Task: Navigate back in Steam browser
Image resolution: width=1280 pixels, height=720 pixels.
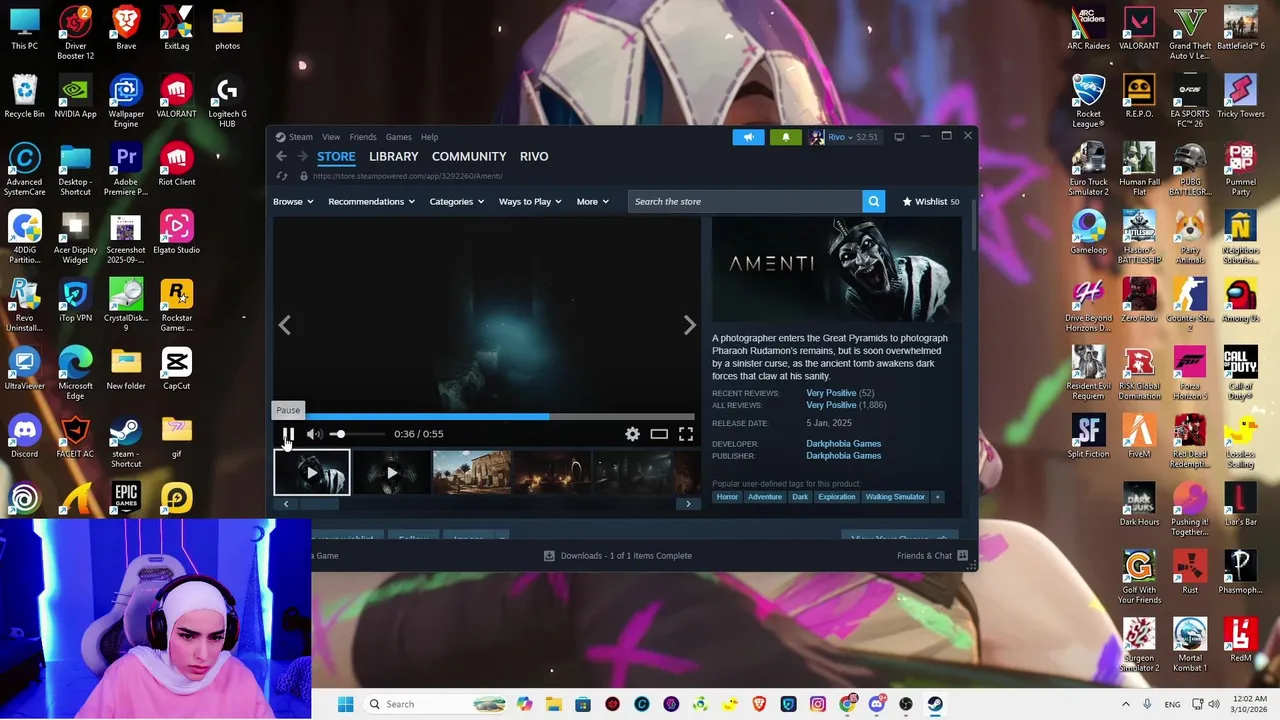Action: pyautogui.click(x=281, y=156)
